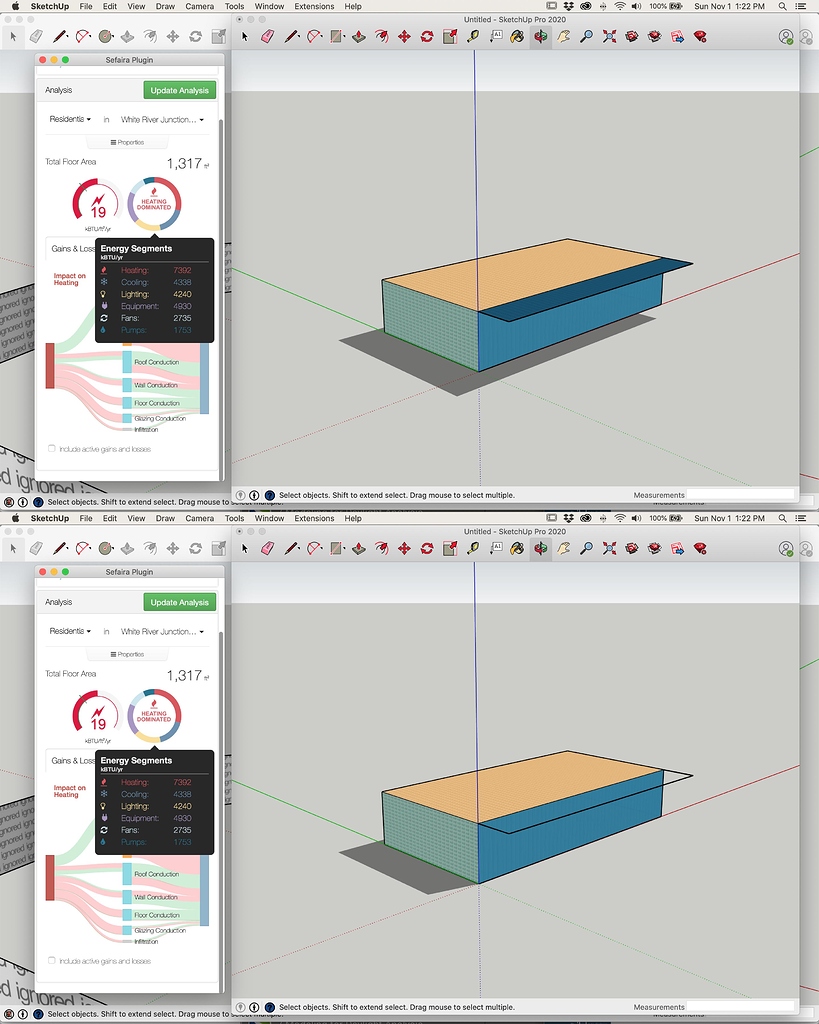This screenshot has height=1024, width=819.
Task: Switch to the Orbit camera tool
Action: pos(540,37)
